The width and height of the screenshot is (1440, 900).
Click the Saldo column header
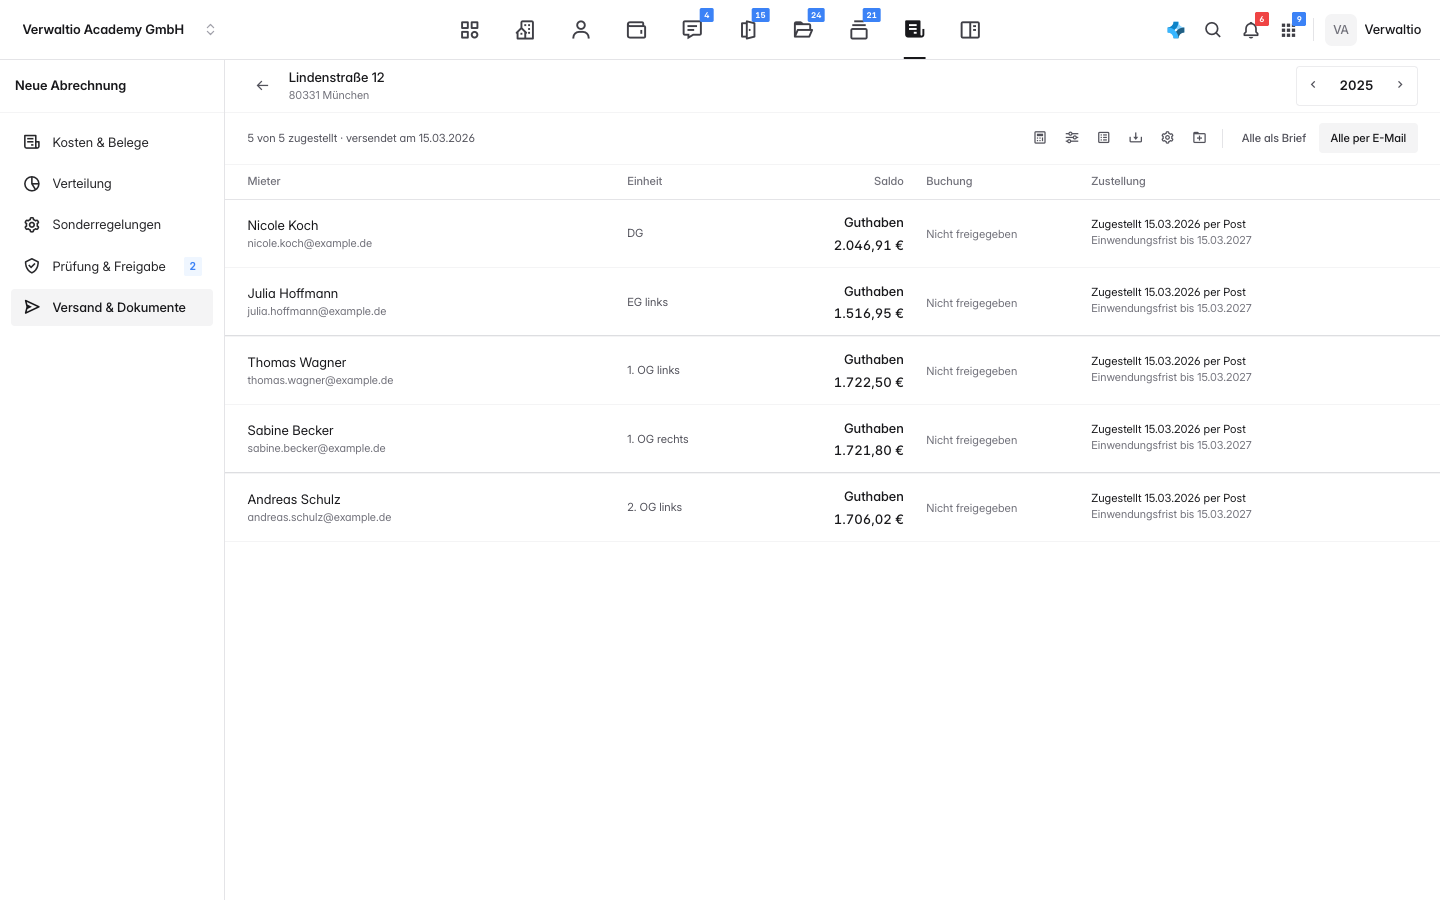[888, 182]
